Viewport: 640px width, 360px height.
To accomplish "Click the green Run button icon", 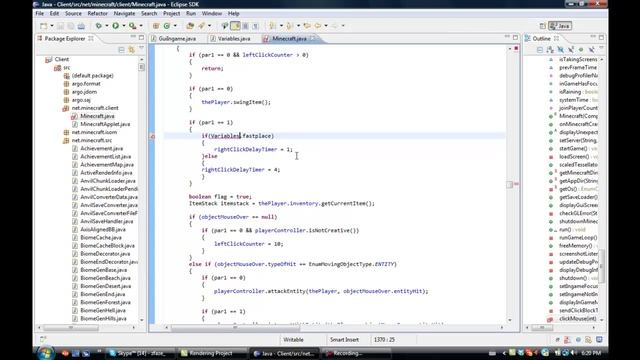I will point(116,26).
